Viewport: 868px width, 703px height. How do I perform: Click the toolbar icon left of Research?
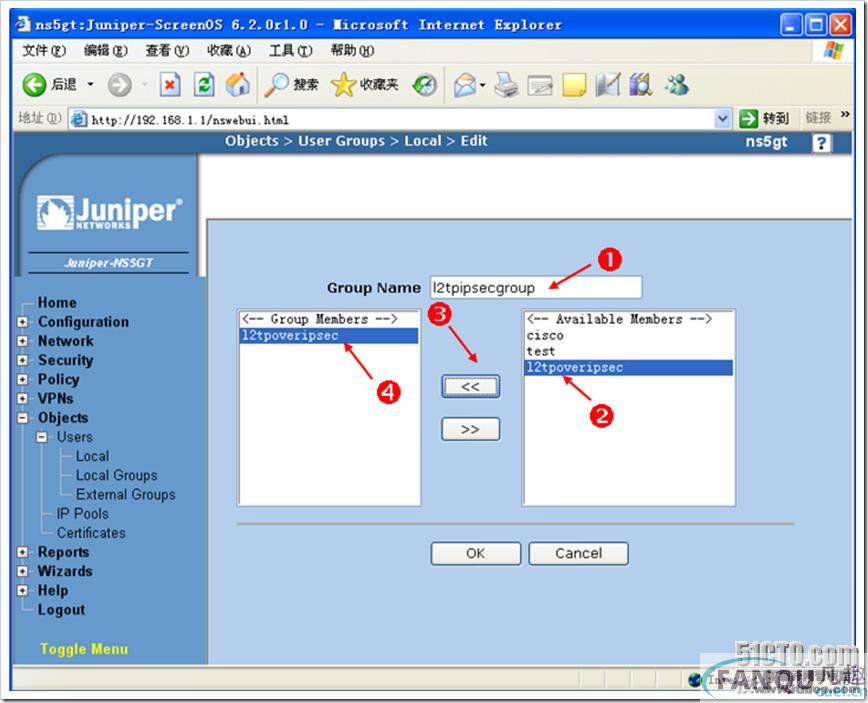[608, 85]
